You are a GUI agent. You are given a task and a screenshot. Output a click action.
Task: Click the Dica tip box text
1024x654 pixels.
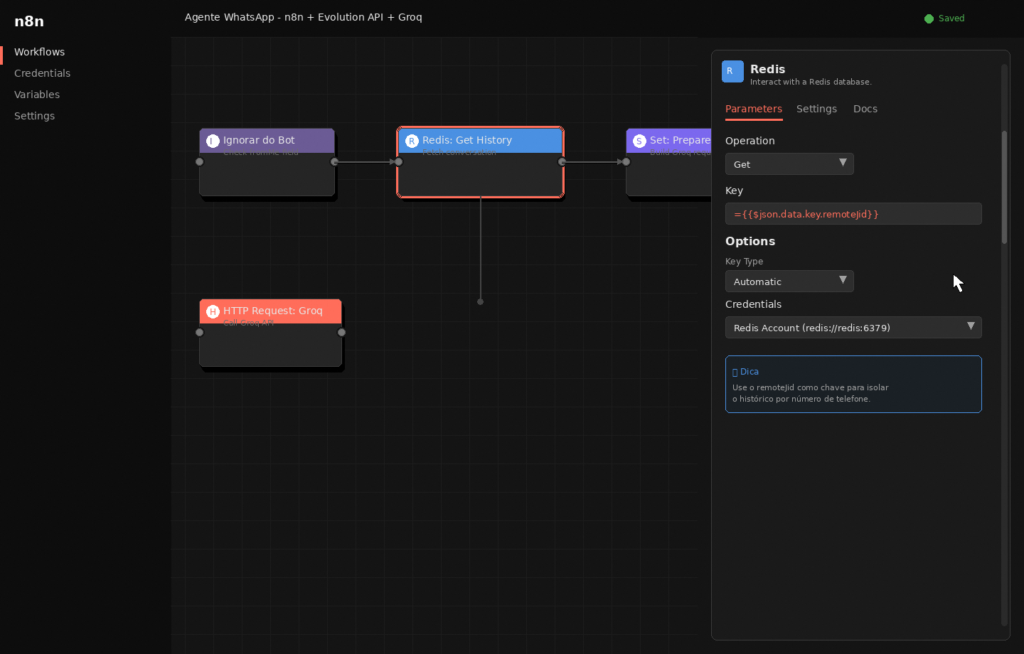click(x=810, y=393)
